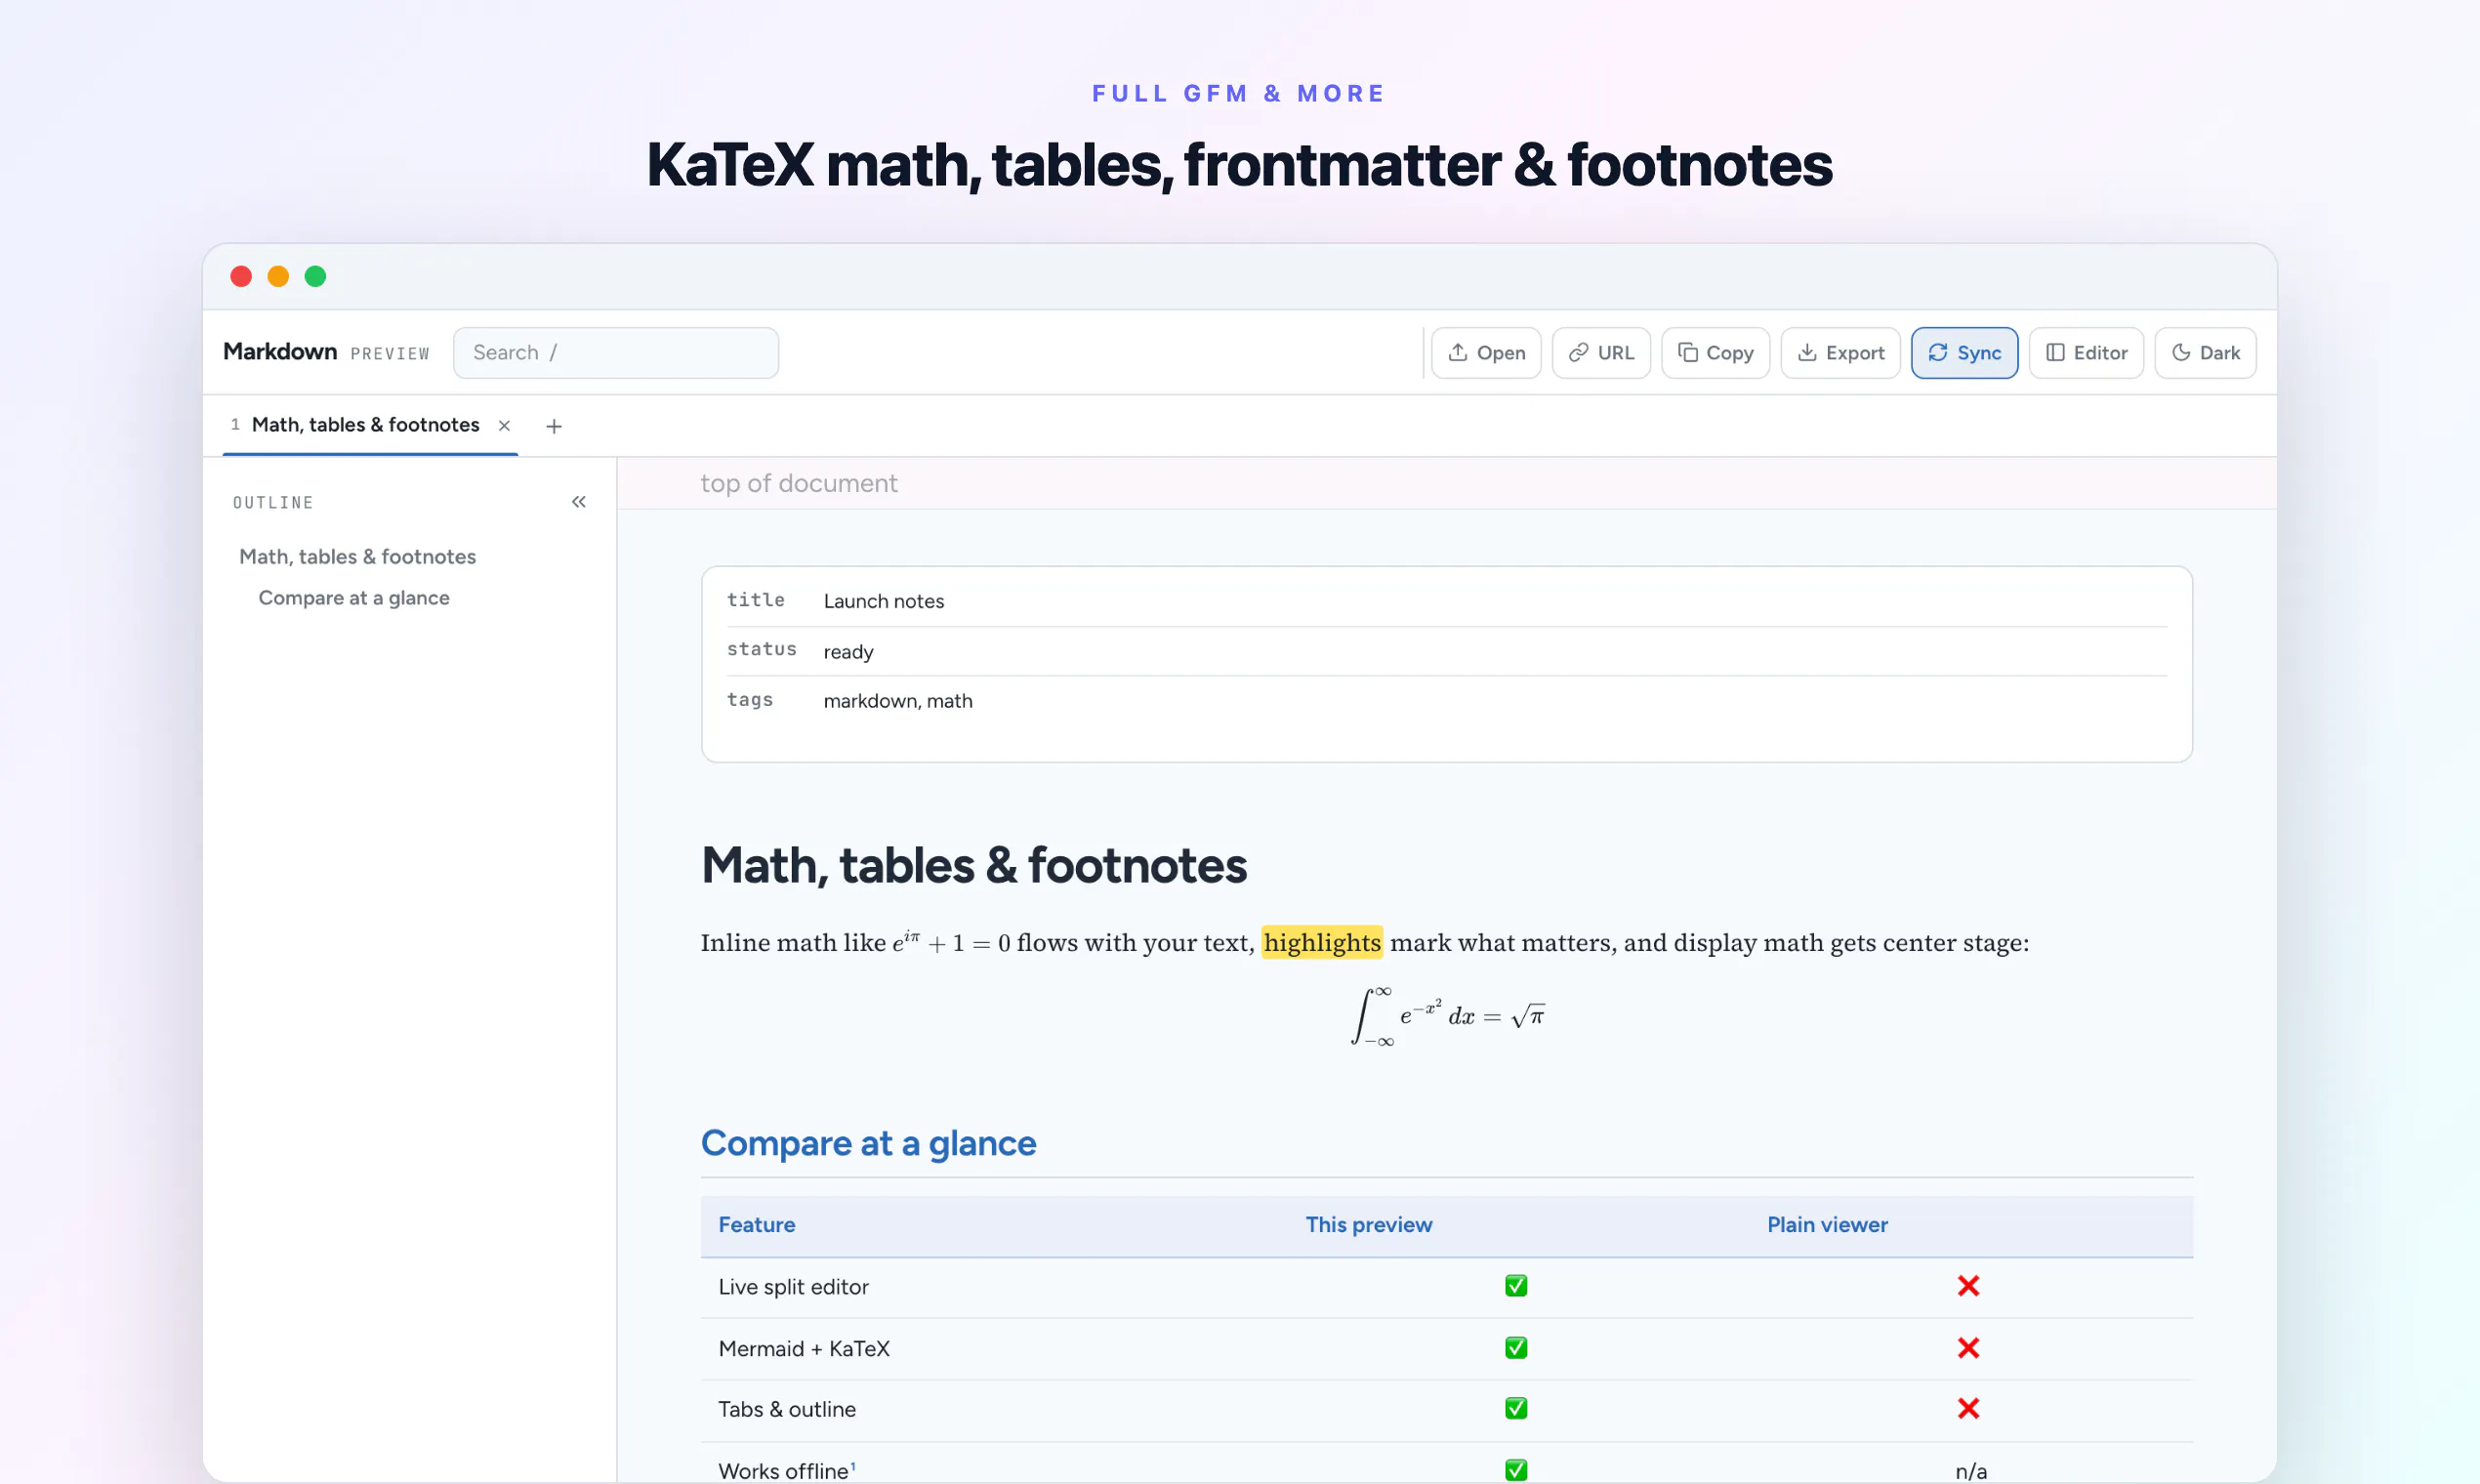Click the 'ready' status value

point(848,652)
